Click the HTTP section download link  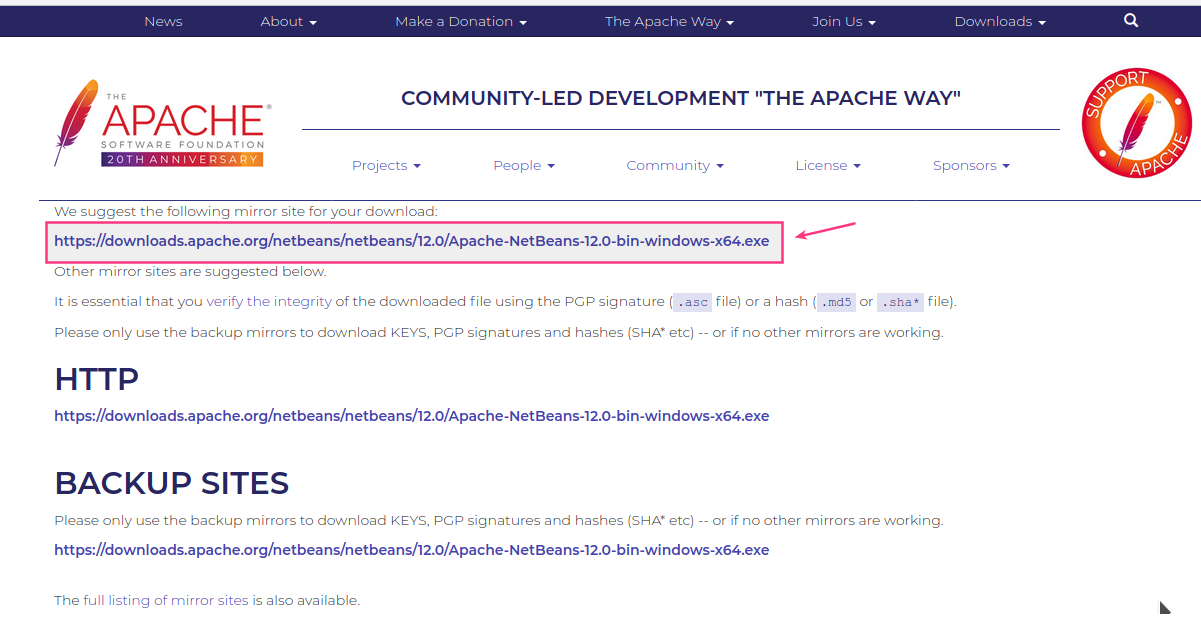tap(411, 416)
